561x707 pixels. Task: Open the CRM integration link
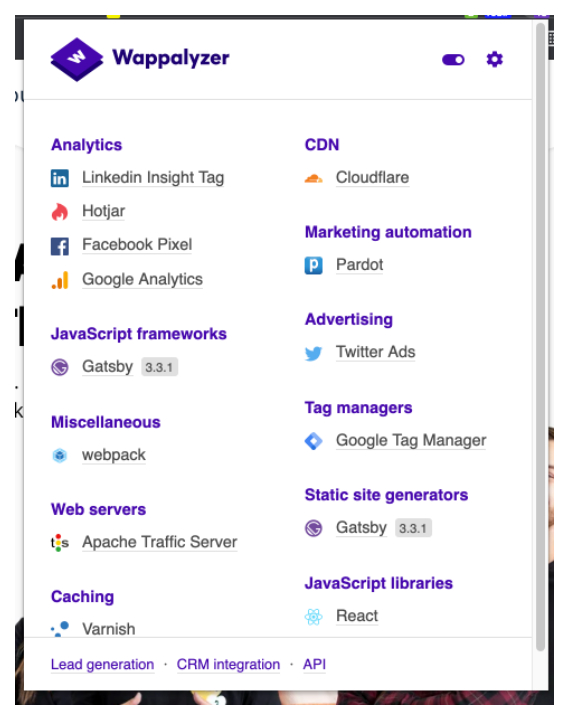228,664
